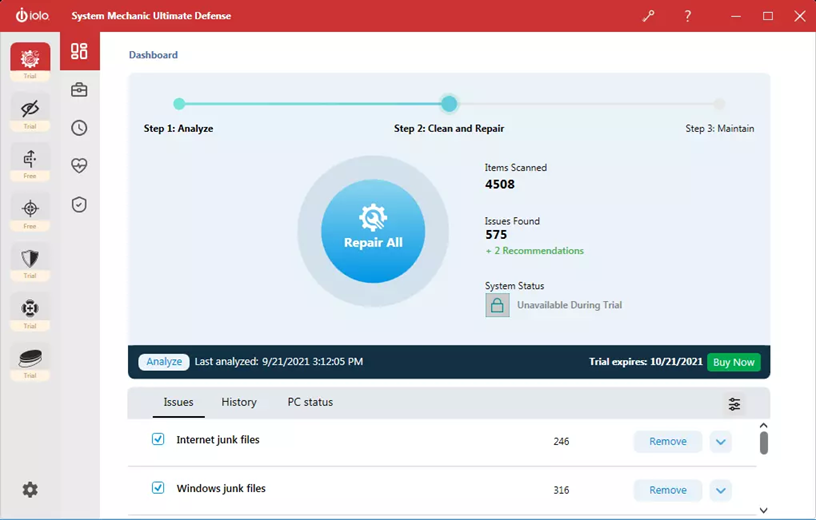
Task: Click the issues list scrollbar down arrow
Action: click(763, 510)
